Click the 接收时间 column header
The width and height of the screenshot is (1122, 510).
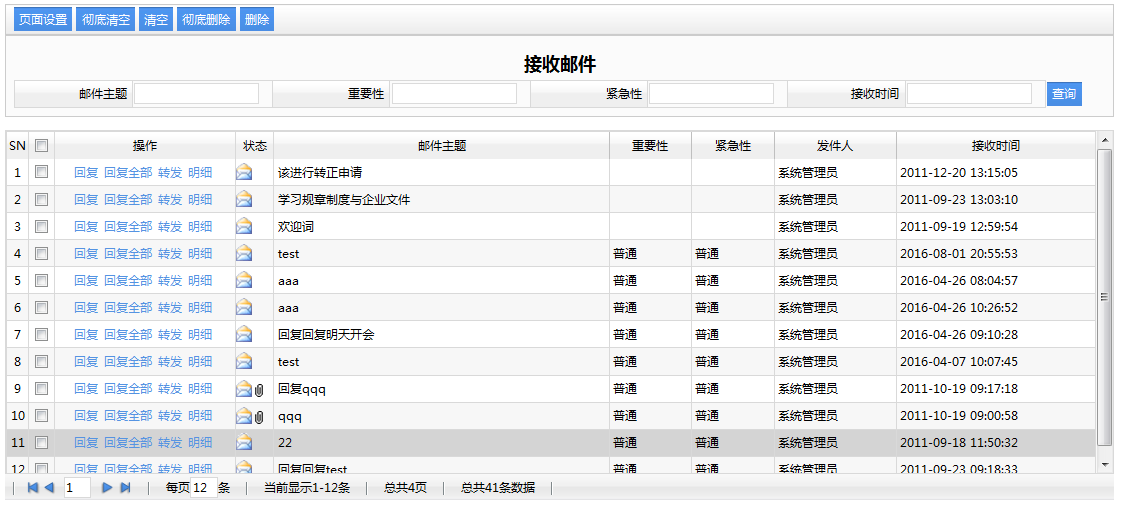(995, 146)
